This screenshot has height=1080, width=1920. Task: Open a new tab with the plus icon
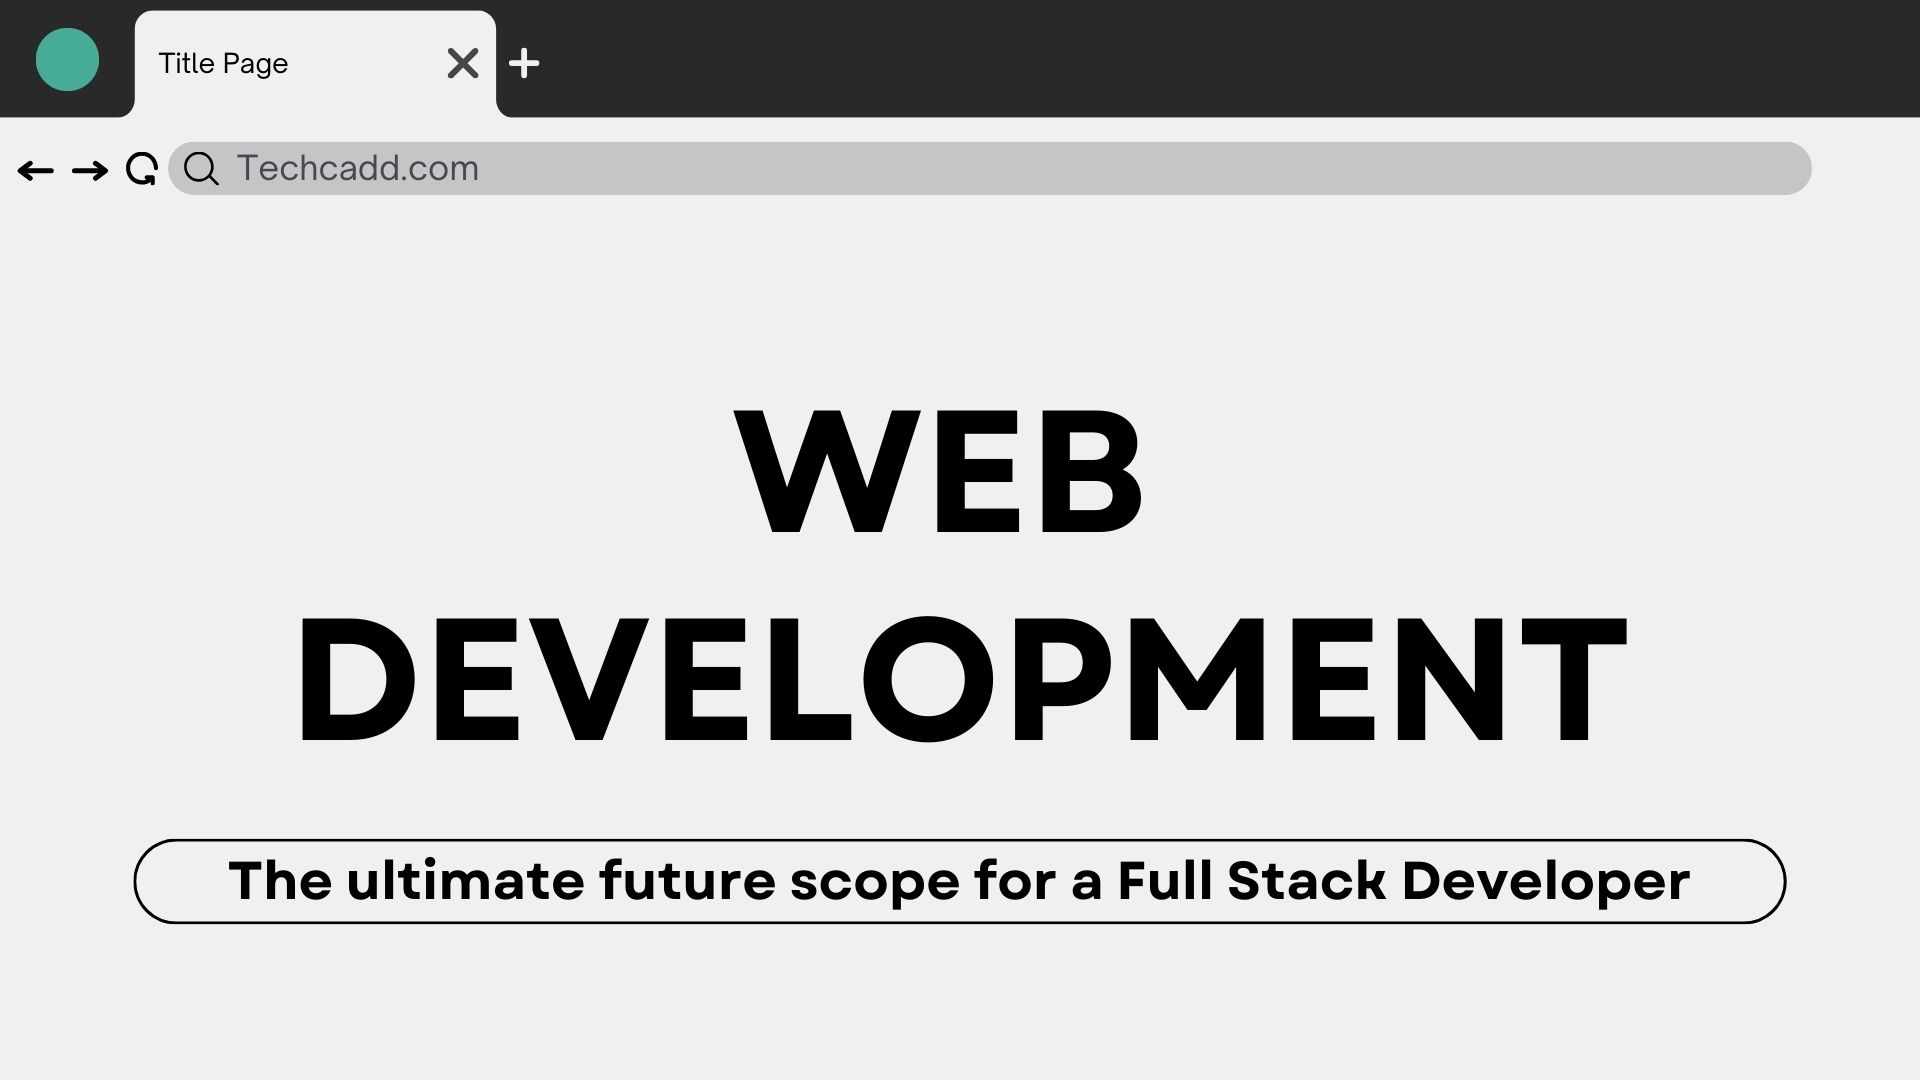524,63
